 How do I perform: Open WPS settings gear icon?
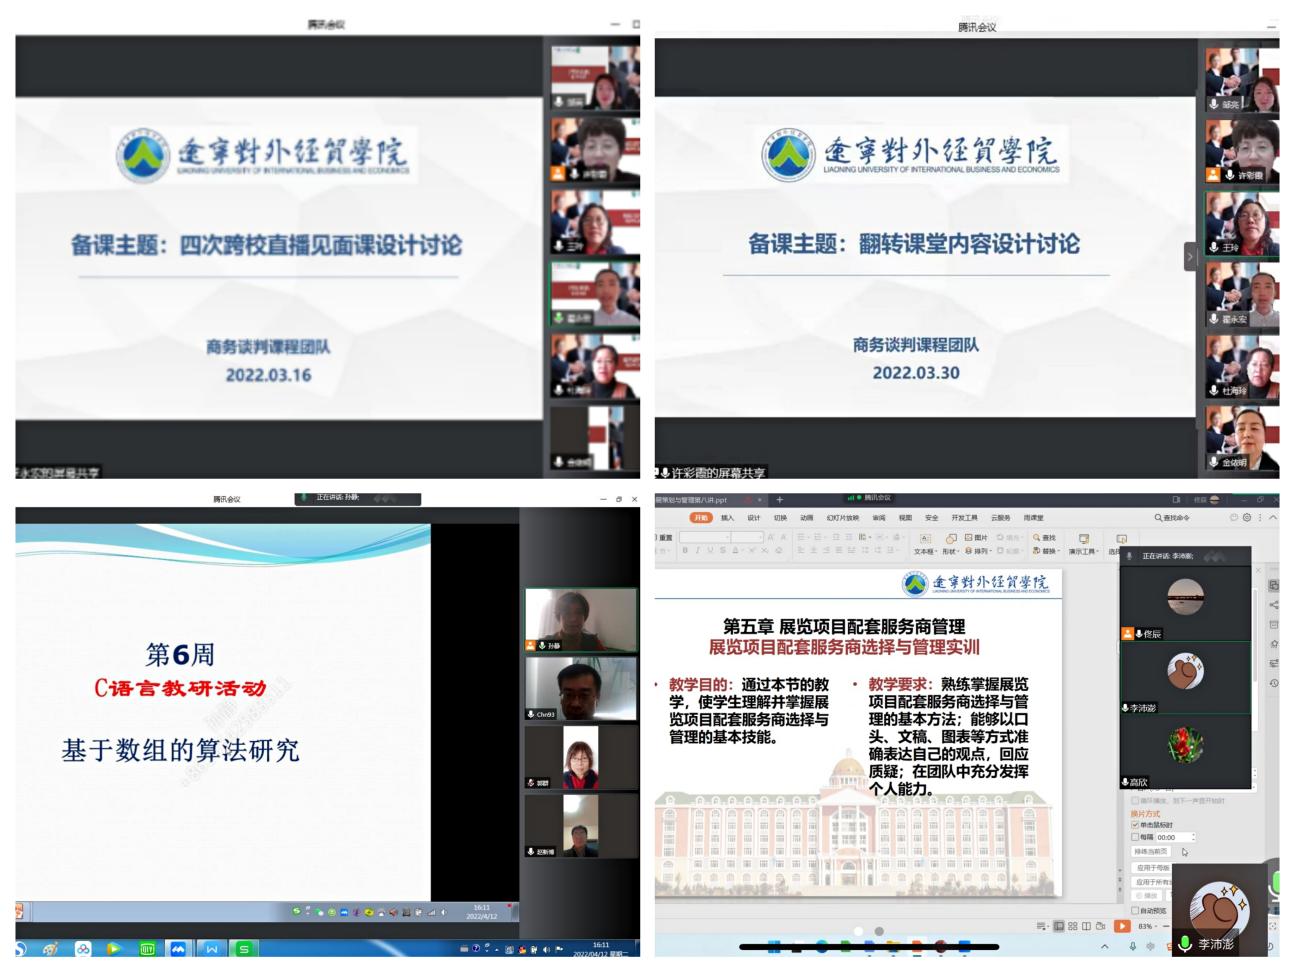[1247, 518]
